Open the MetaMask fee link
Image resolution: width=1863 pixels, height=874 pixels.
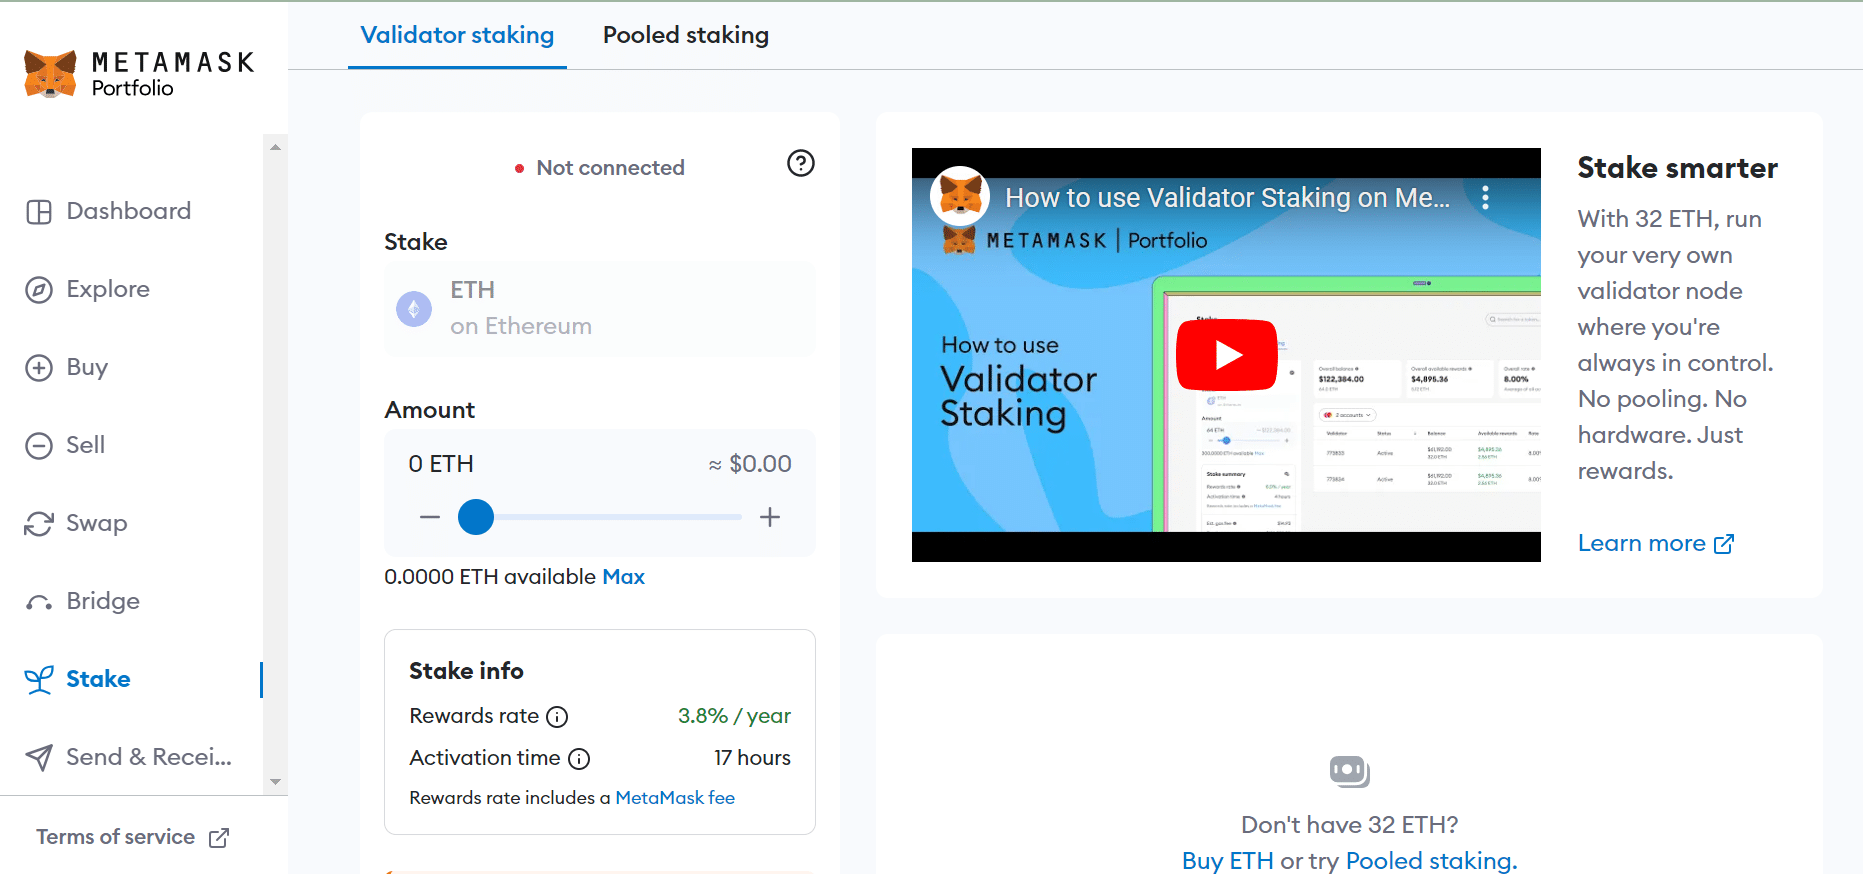pos(675,798)
